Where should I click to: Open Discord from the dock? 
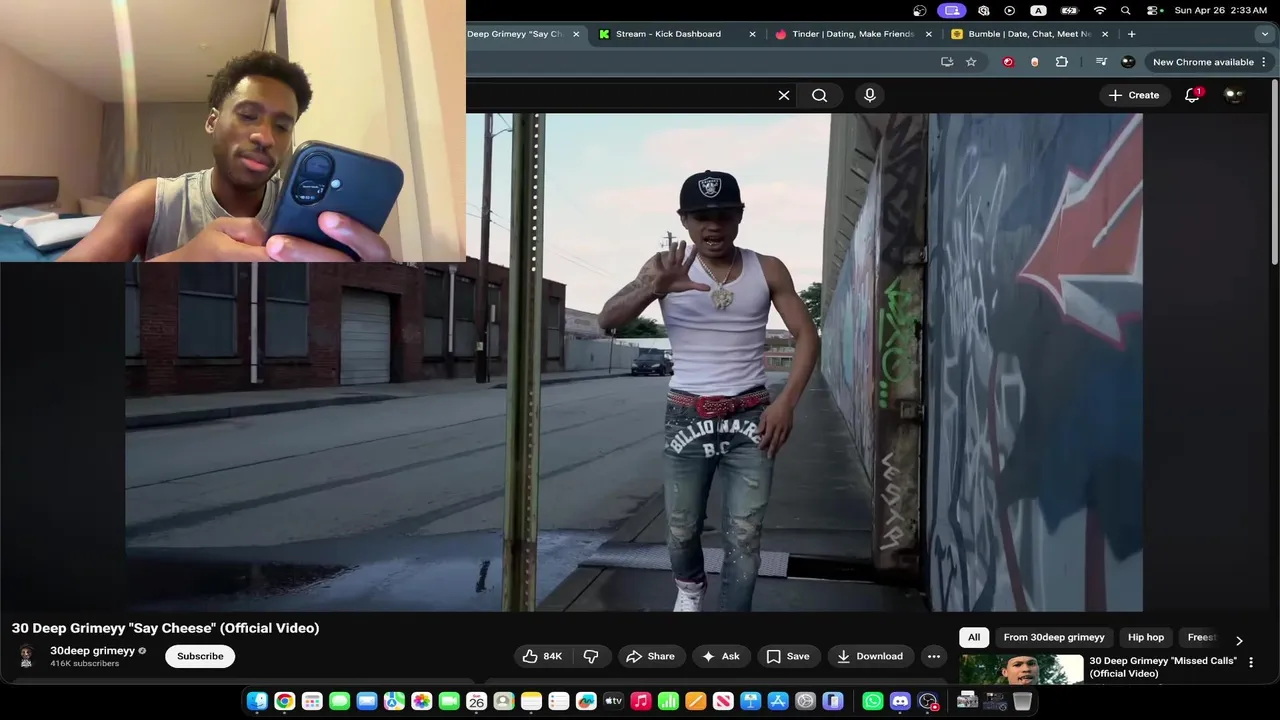pos(901,701)
